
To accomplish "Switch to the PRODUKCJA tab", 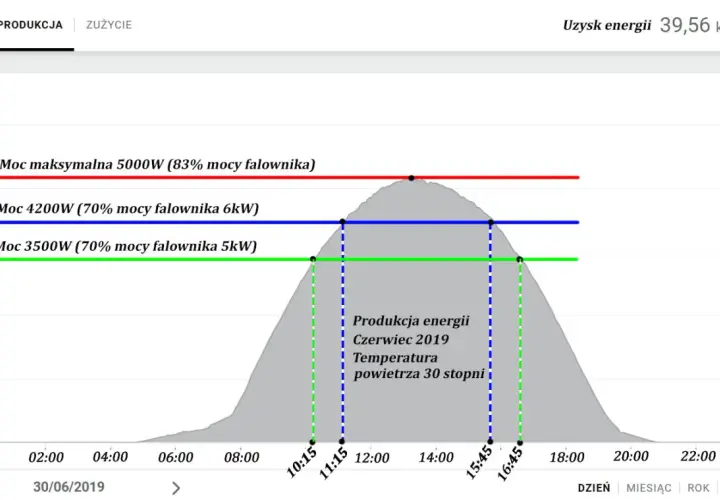I will point(31,25).
